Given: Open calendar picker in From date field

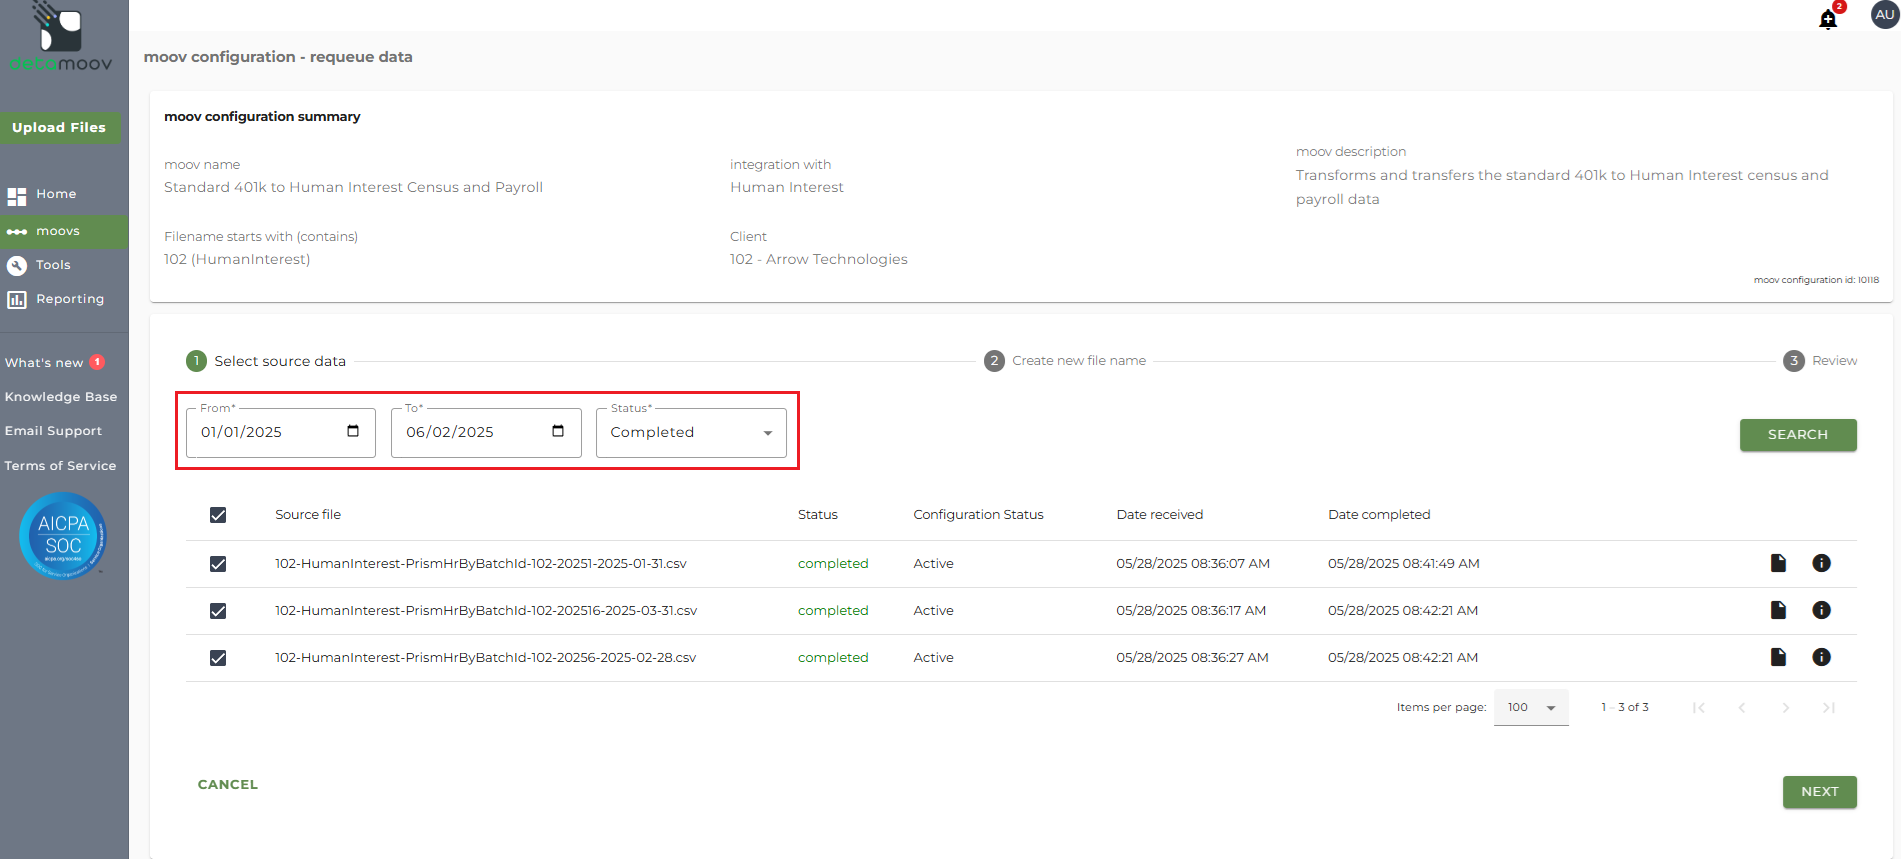Looking at the screenshot, I should [x=353, y=431].
